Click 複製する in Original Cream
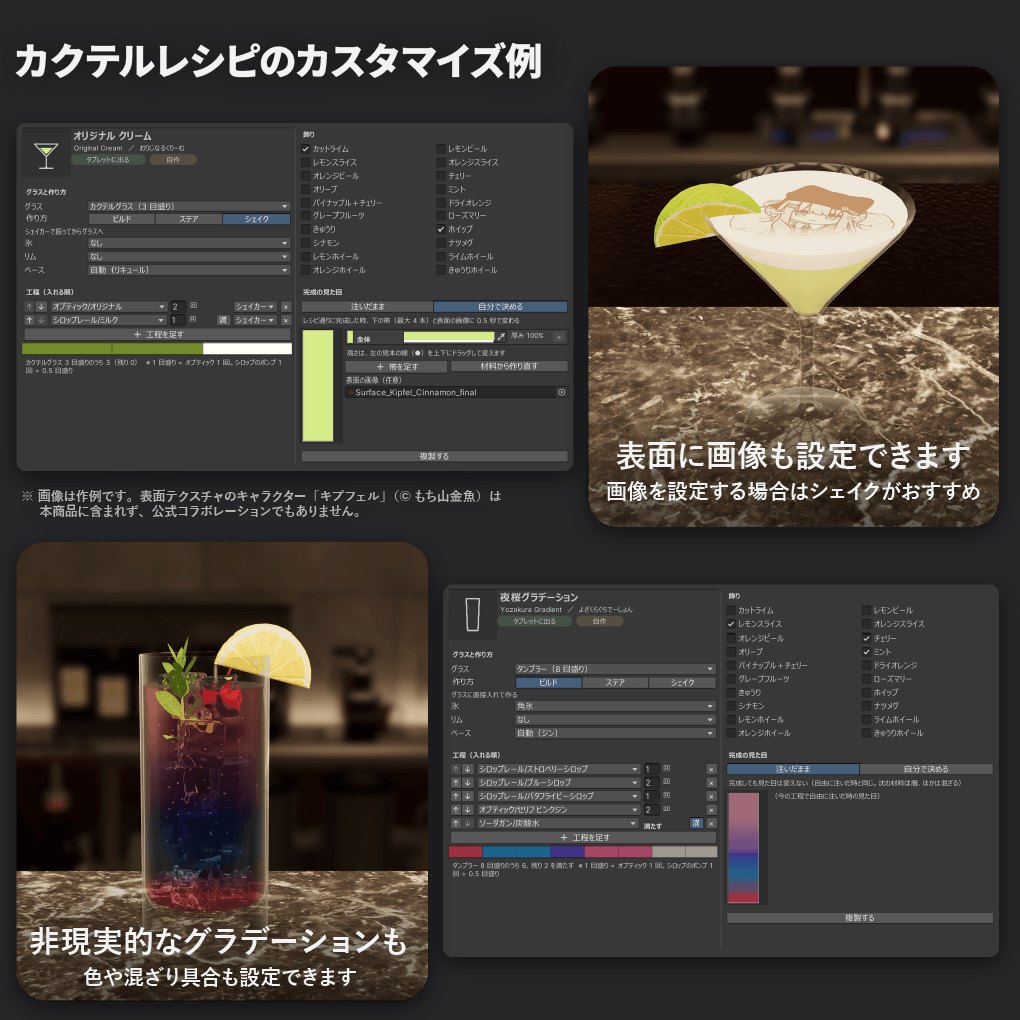The width and height of the screenshot is (1020, 1020). pos(435,457)
